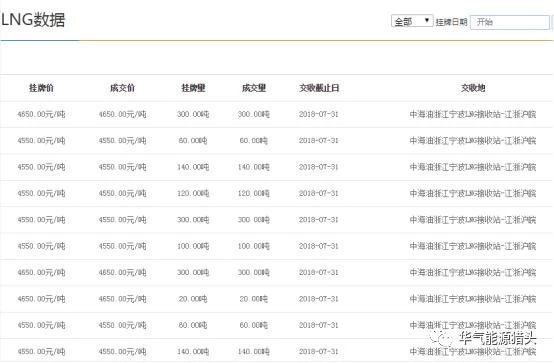This screenshot has height=363, width=554.
Task: Click 成交价 in the 100.00吨 row
Action: 122,246
